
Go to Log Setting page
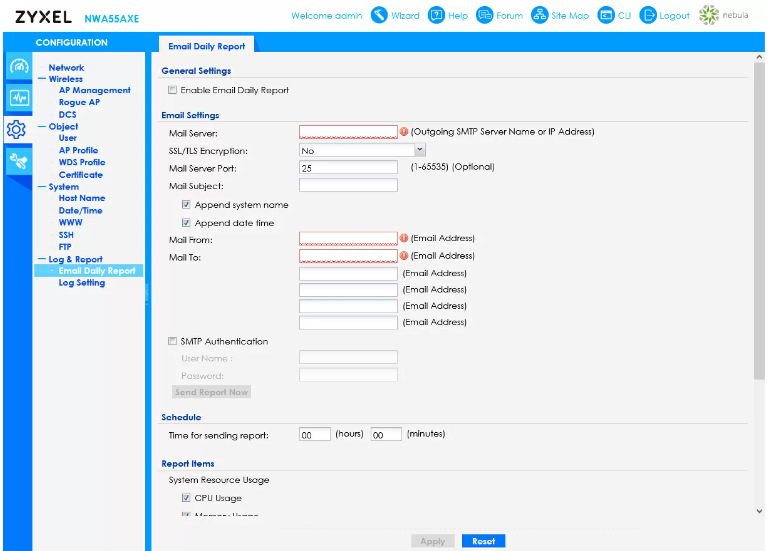81,283
